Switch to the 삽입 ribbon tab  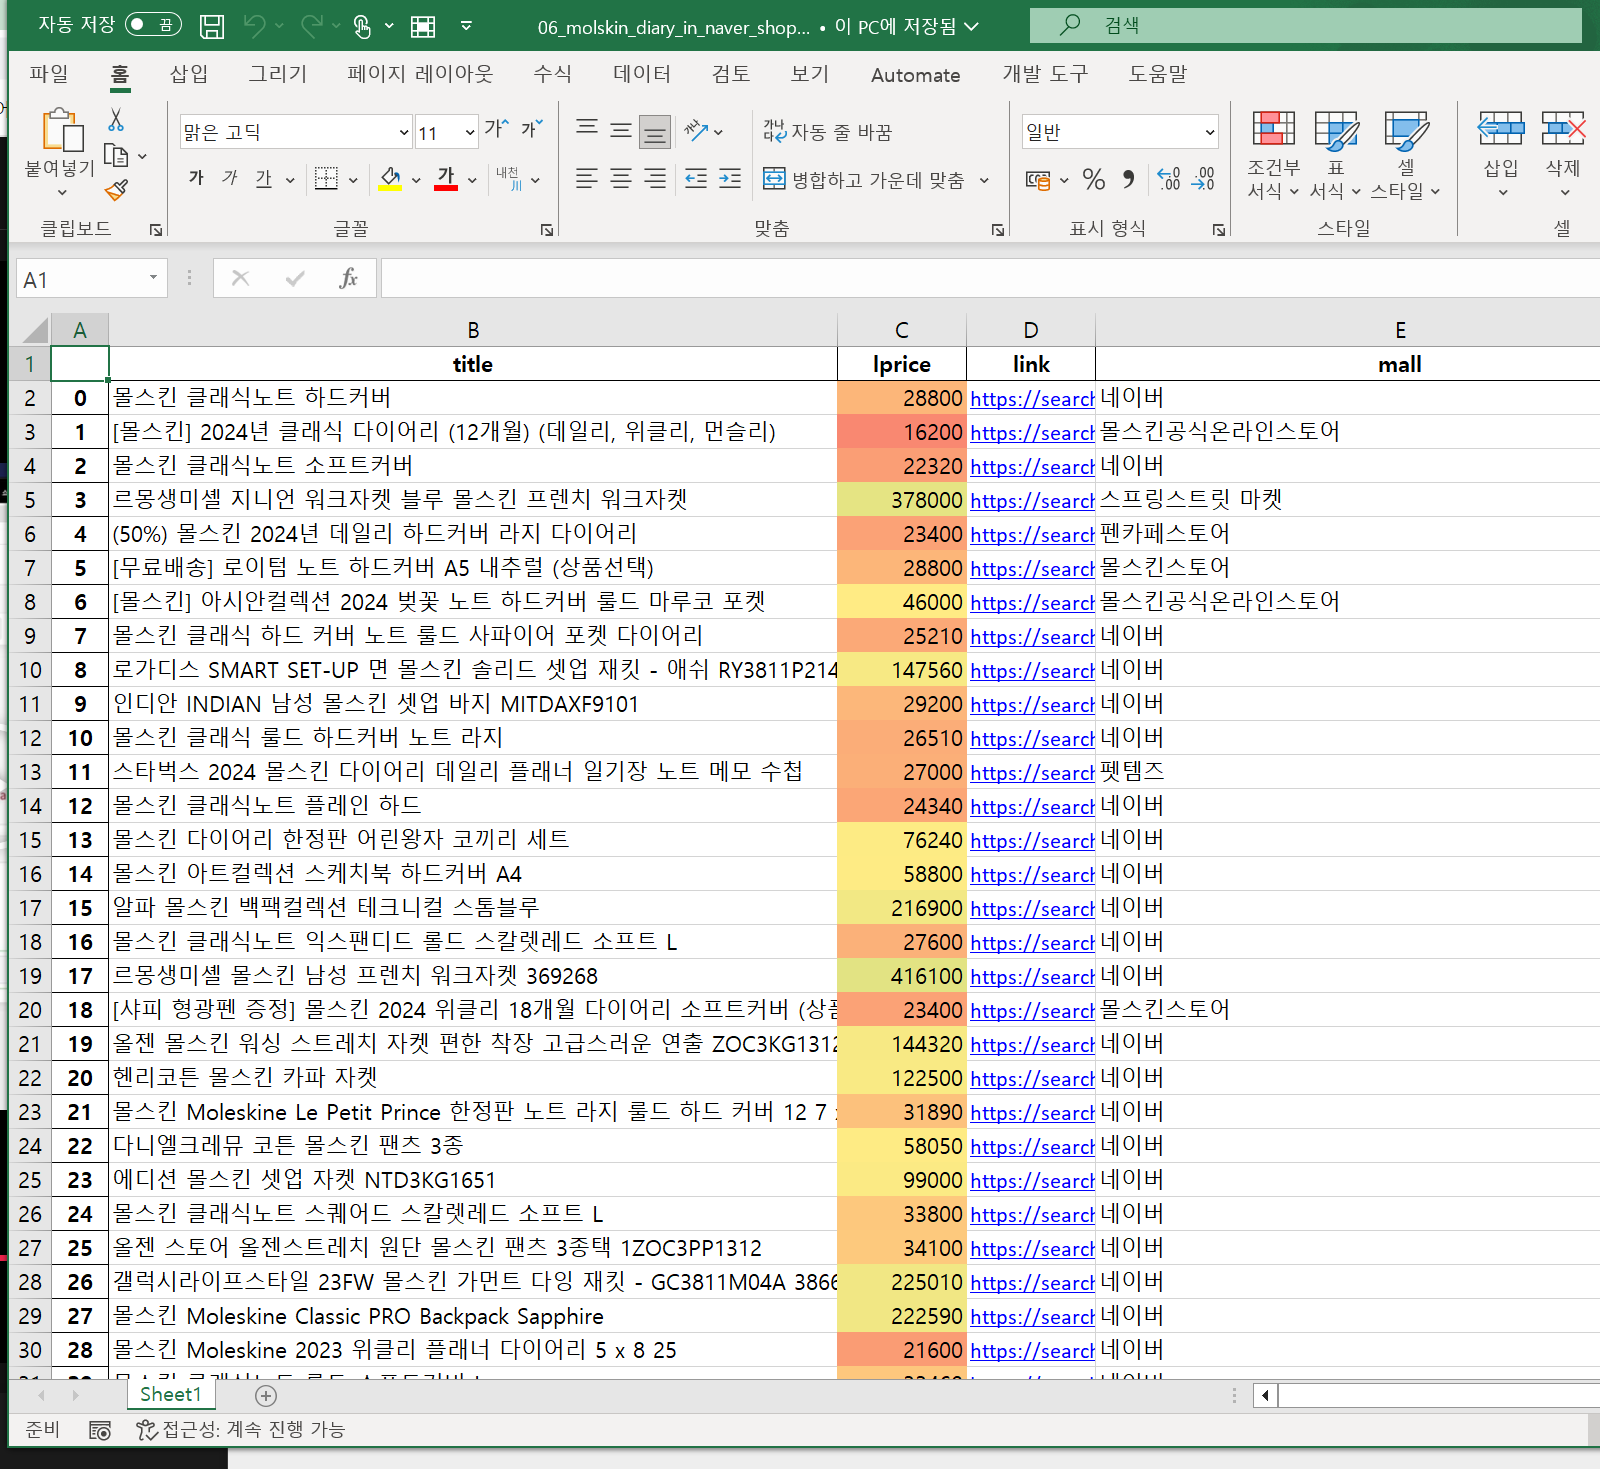188,74
